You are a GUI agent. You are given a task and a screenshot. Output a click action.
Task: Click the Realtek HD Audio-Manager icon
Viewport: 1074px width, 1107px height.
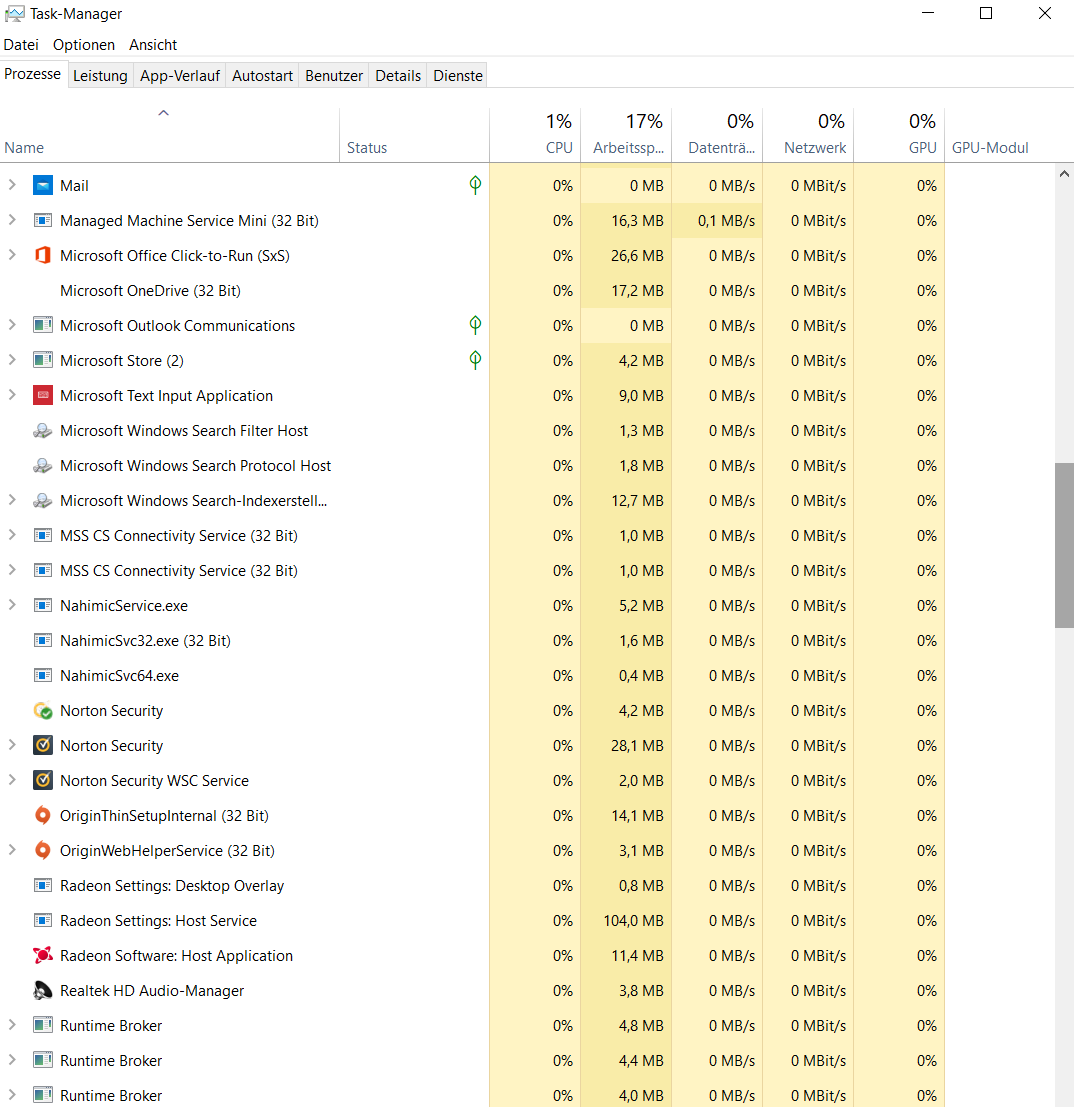click(x=43, y=991)
